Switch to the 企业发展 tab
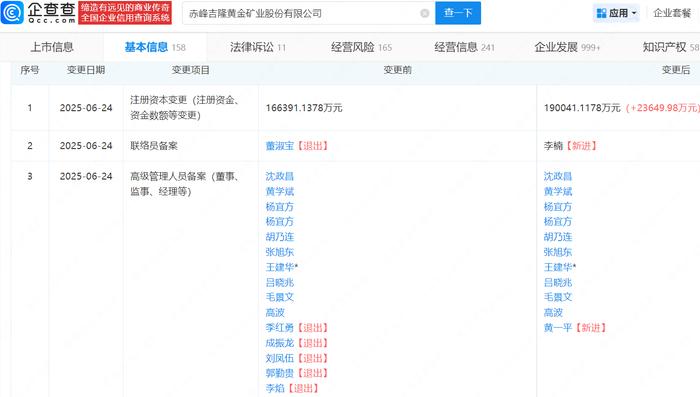The height and width of the screenshot is (397, 700). pos(567,47)
